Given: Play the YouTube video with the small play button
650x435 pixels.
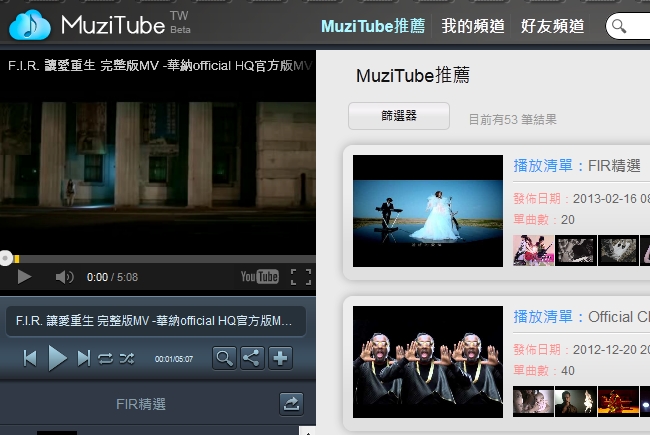Looking at the screenshot, I should click(x=24, y=277).
